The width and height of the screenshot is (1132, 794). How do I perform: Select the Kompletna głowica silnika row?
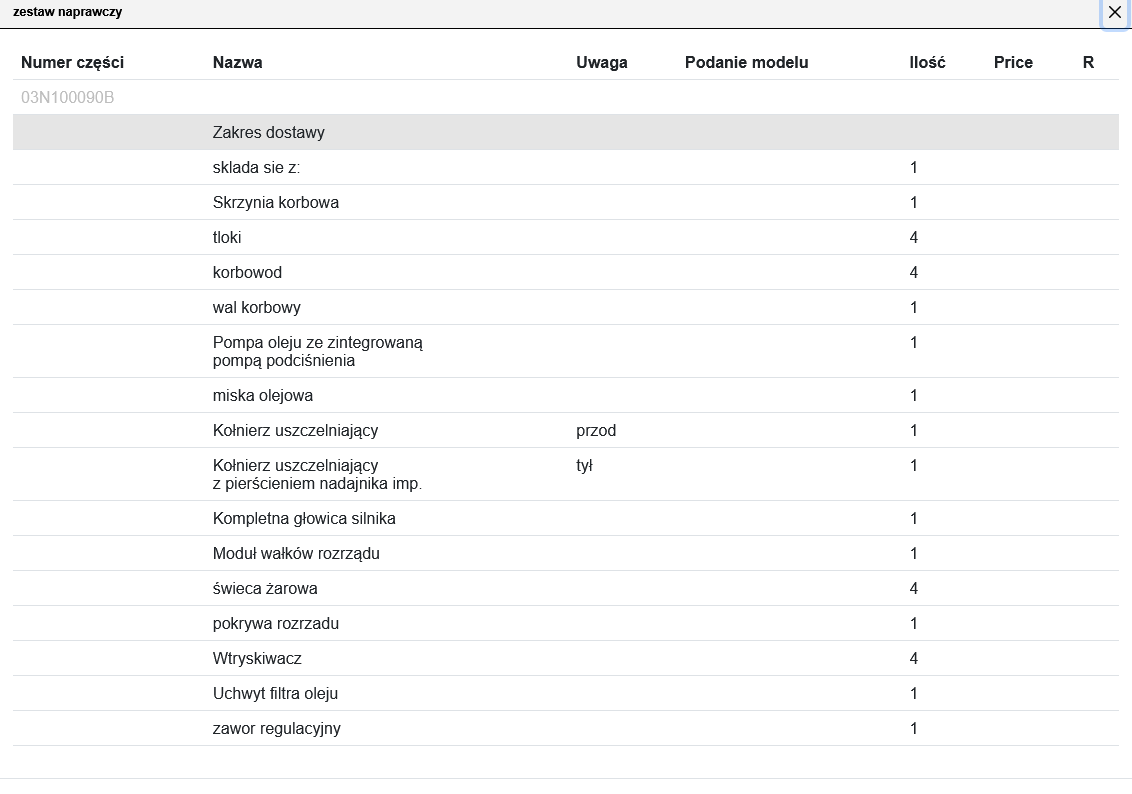pyautogui.click(x=304, y=518)
